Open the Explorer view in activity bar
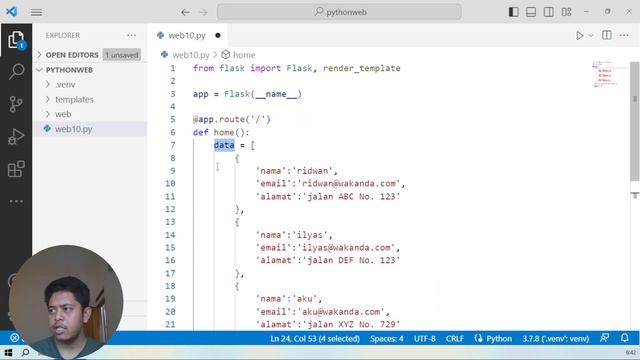The width and height of the screenshot is (640, 360). [16, 40]
